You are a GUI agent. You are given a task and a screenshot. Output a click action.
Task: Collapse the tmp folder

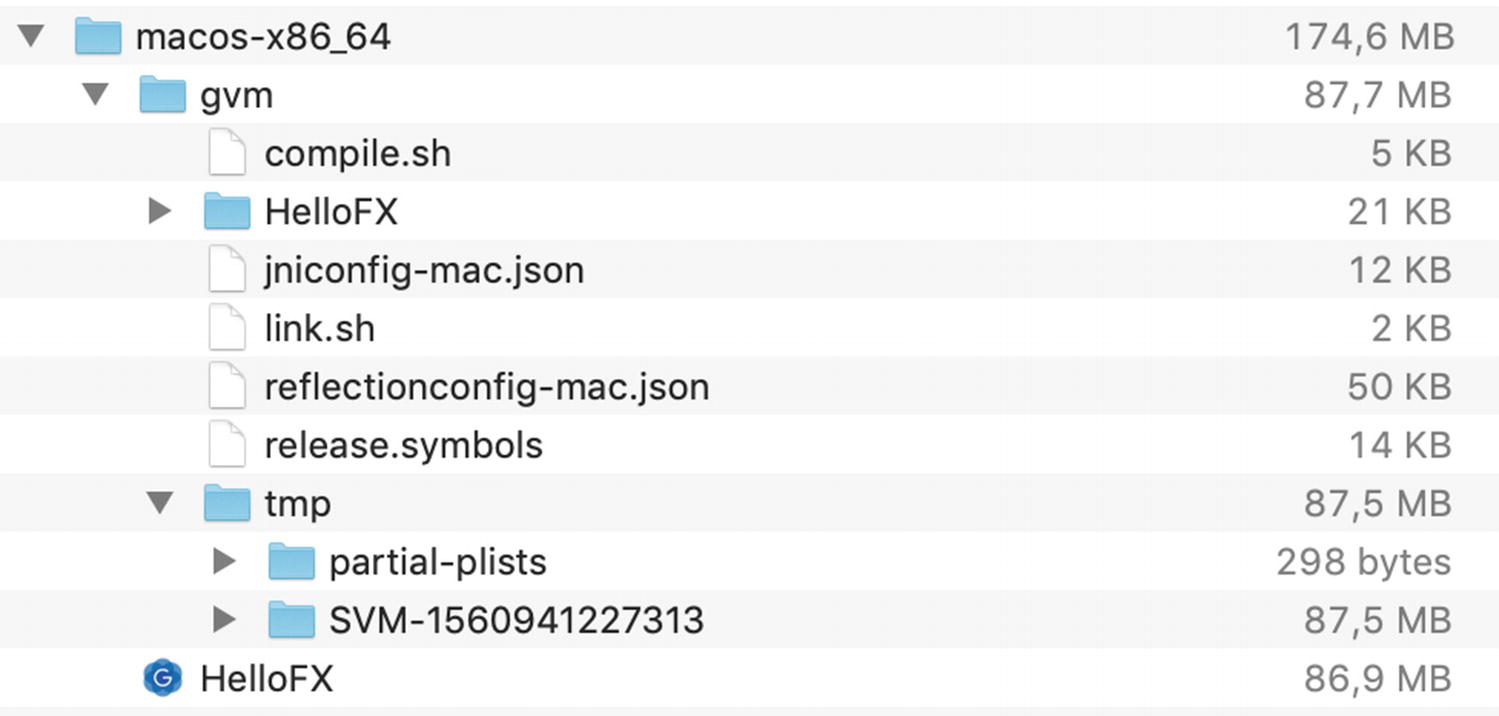162,503
